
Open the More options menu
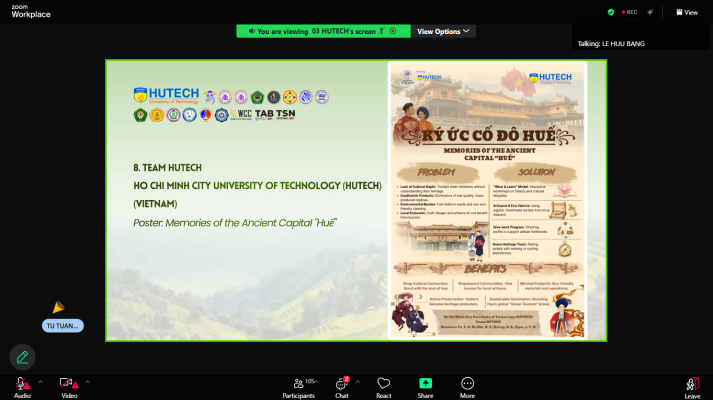click(x=467, y=388)
